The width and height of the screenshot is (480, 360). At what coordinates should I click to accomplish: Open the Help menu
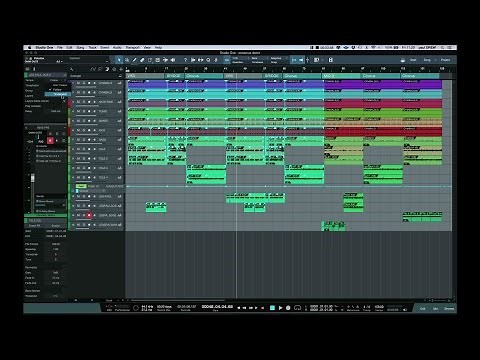coord(158,48)
